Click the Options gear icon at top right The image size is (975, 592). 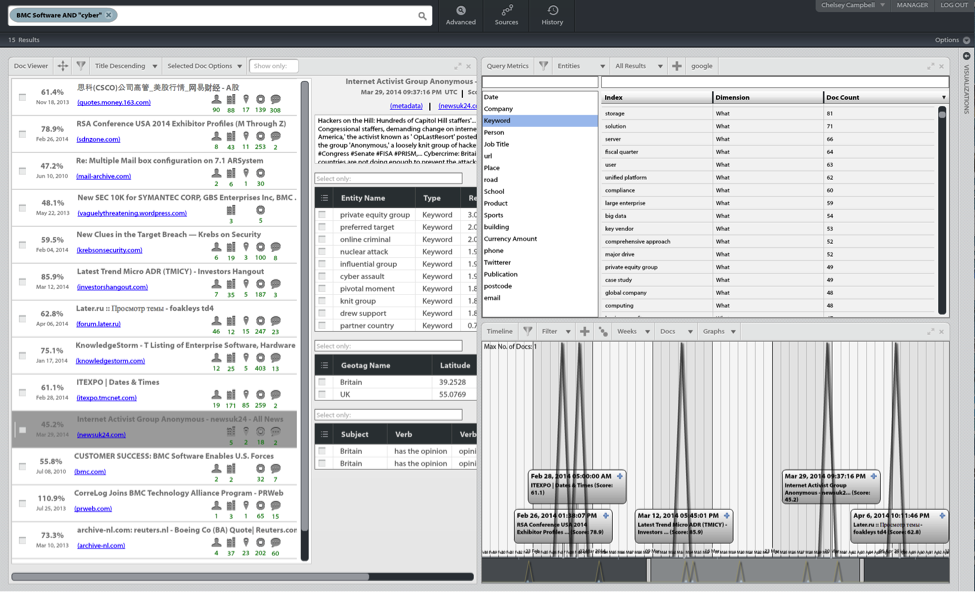coord(966,40)
